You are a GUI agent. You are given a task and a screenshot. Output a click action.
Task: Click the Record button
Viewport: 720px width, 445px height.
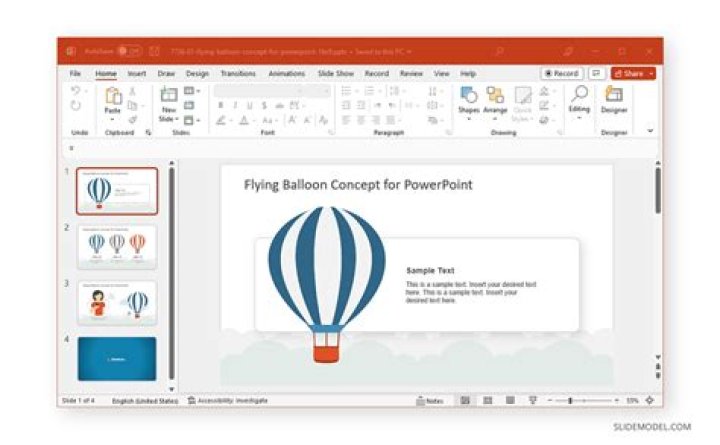pyautogui.click(x=562, y=73)
